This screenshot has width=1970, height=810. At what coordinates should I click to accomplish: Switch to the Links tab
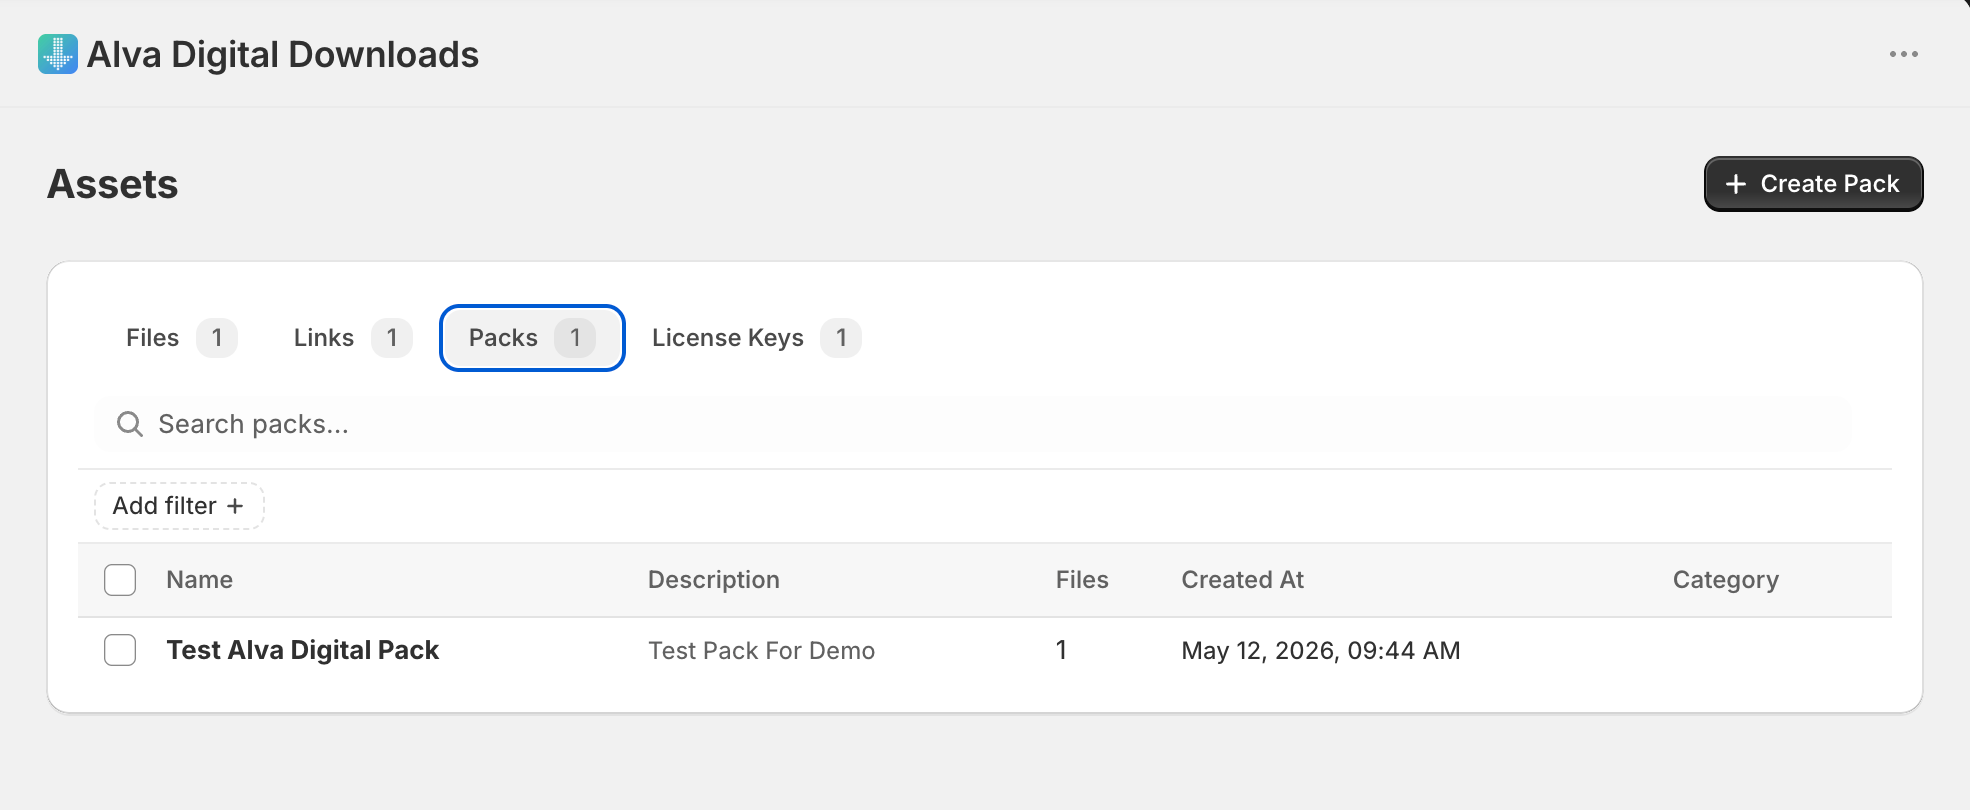click(x=351, y=338)
